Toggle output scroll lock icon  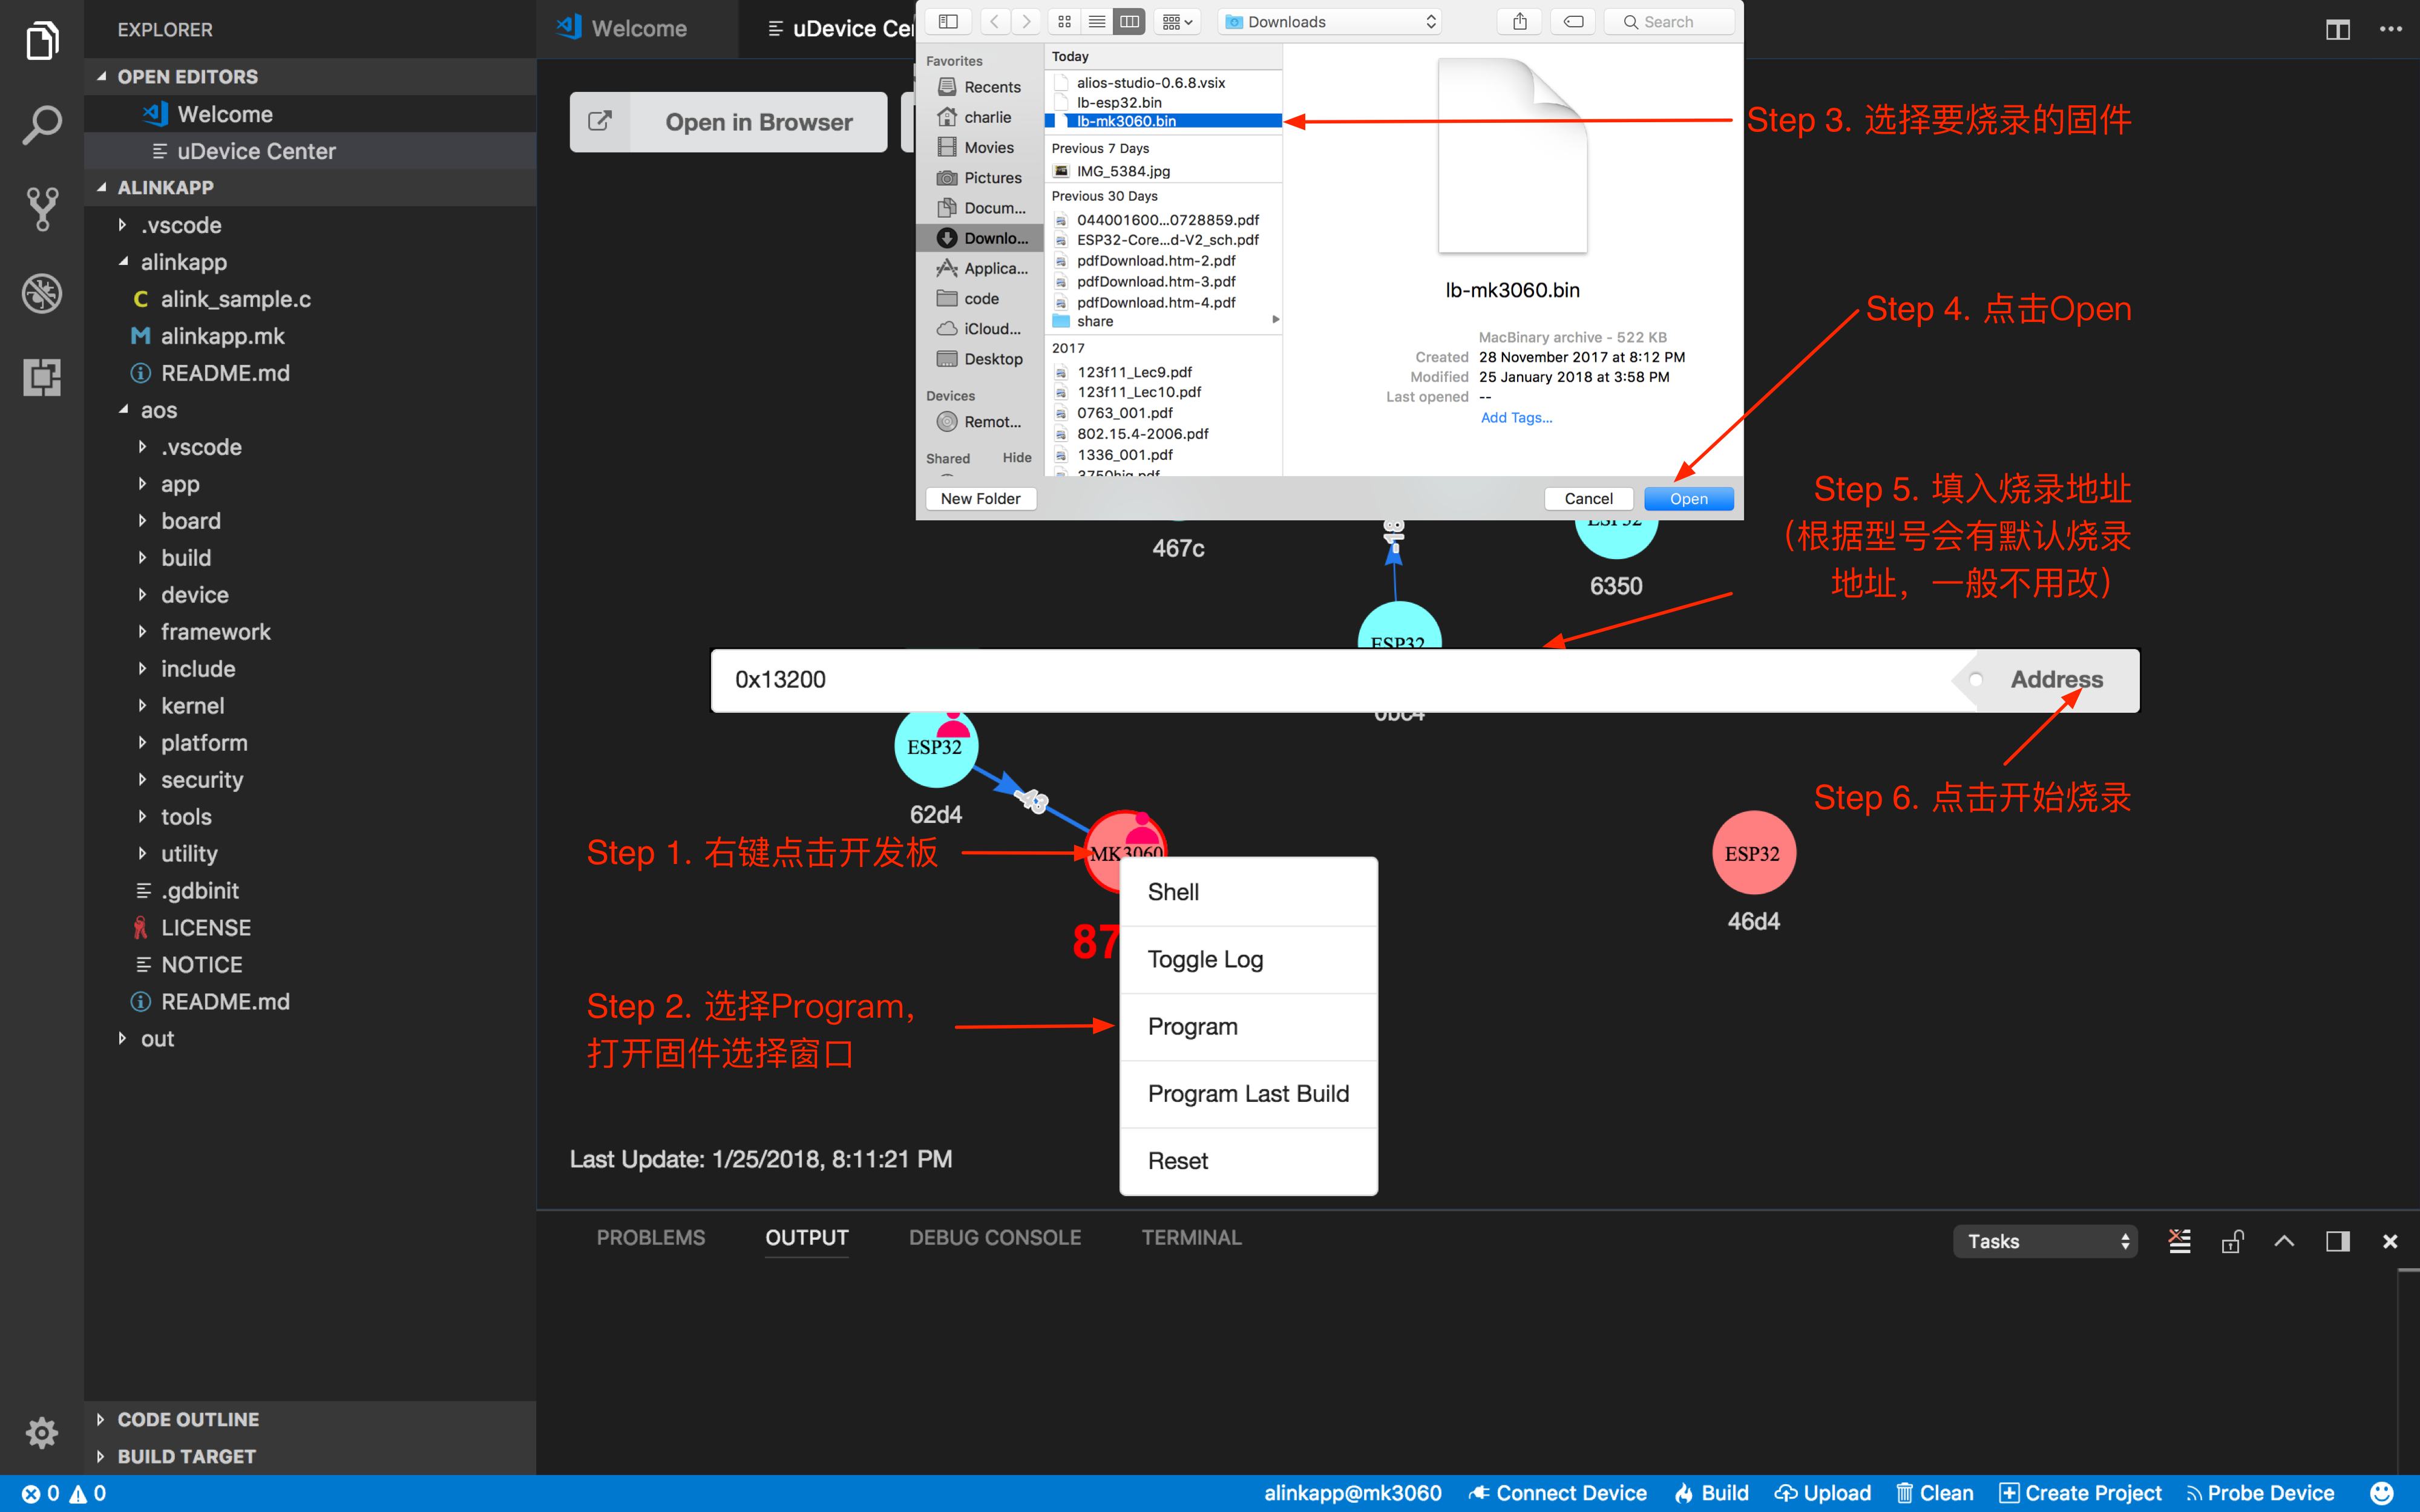tap(2232, 1241)
